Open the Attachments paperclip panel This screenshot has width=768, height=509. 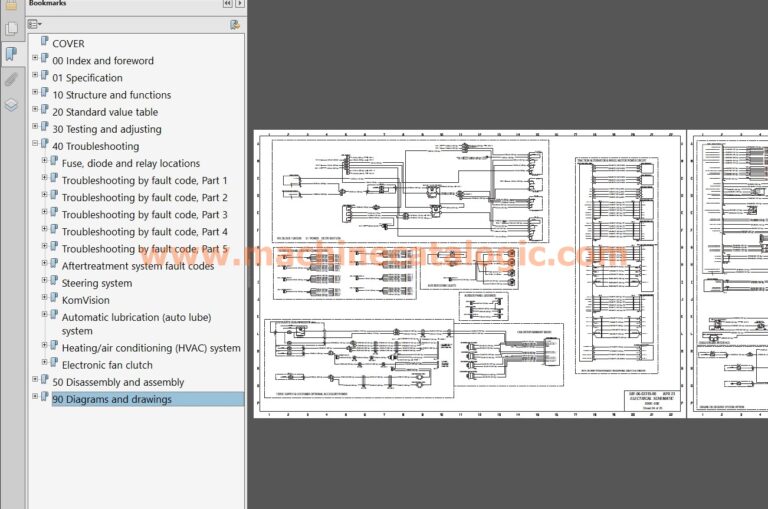[11, 79]
